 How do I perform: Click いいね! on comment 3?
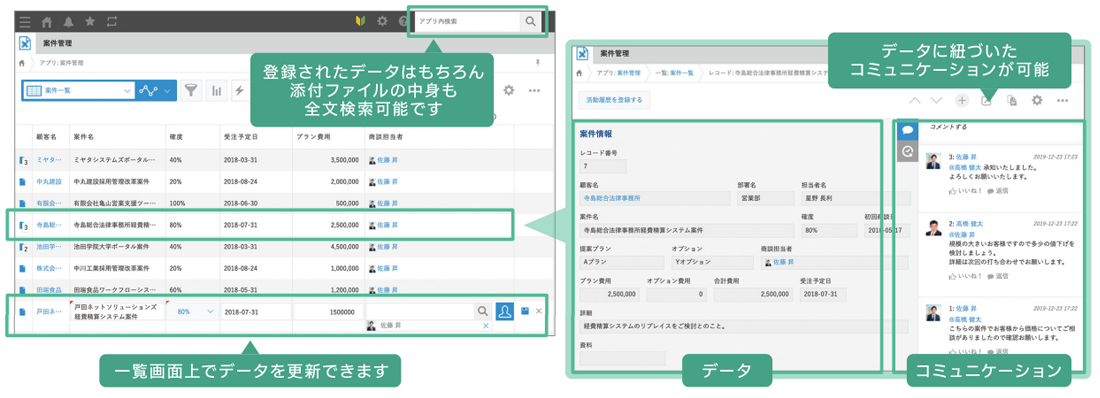click(x=964, y=190)
